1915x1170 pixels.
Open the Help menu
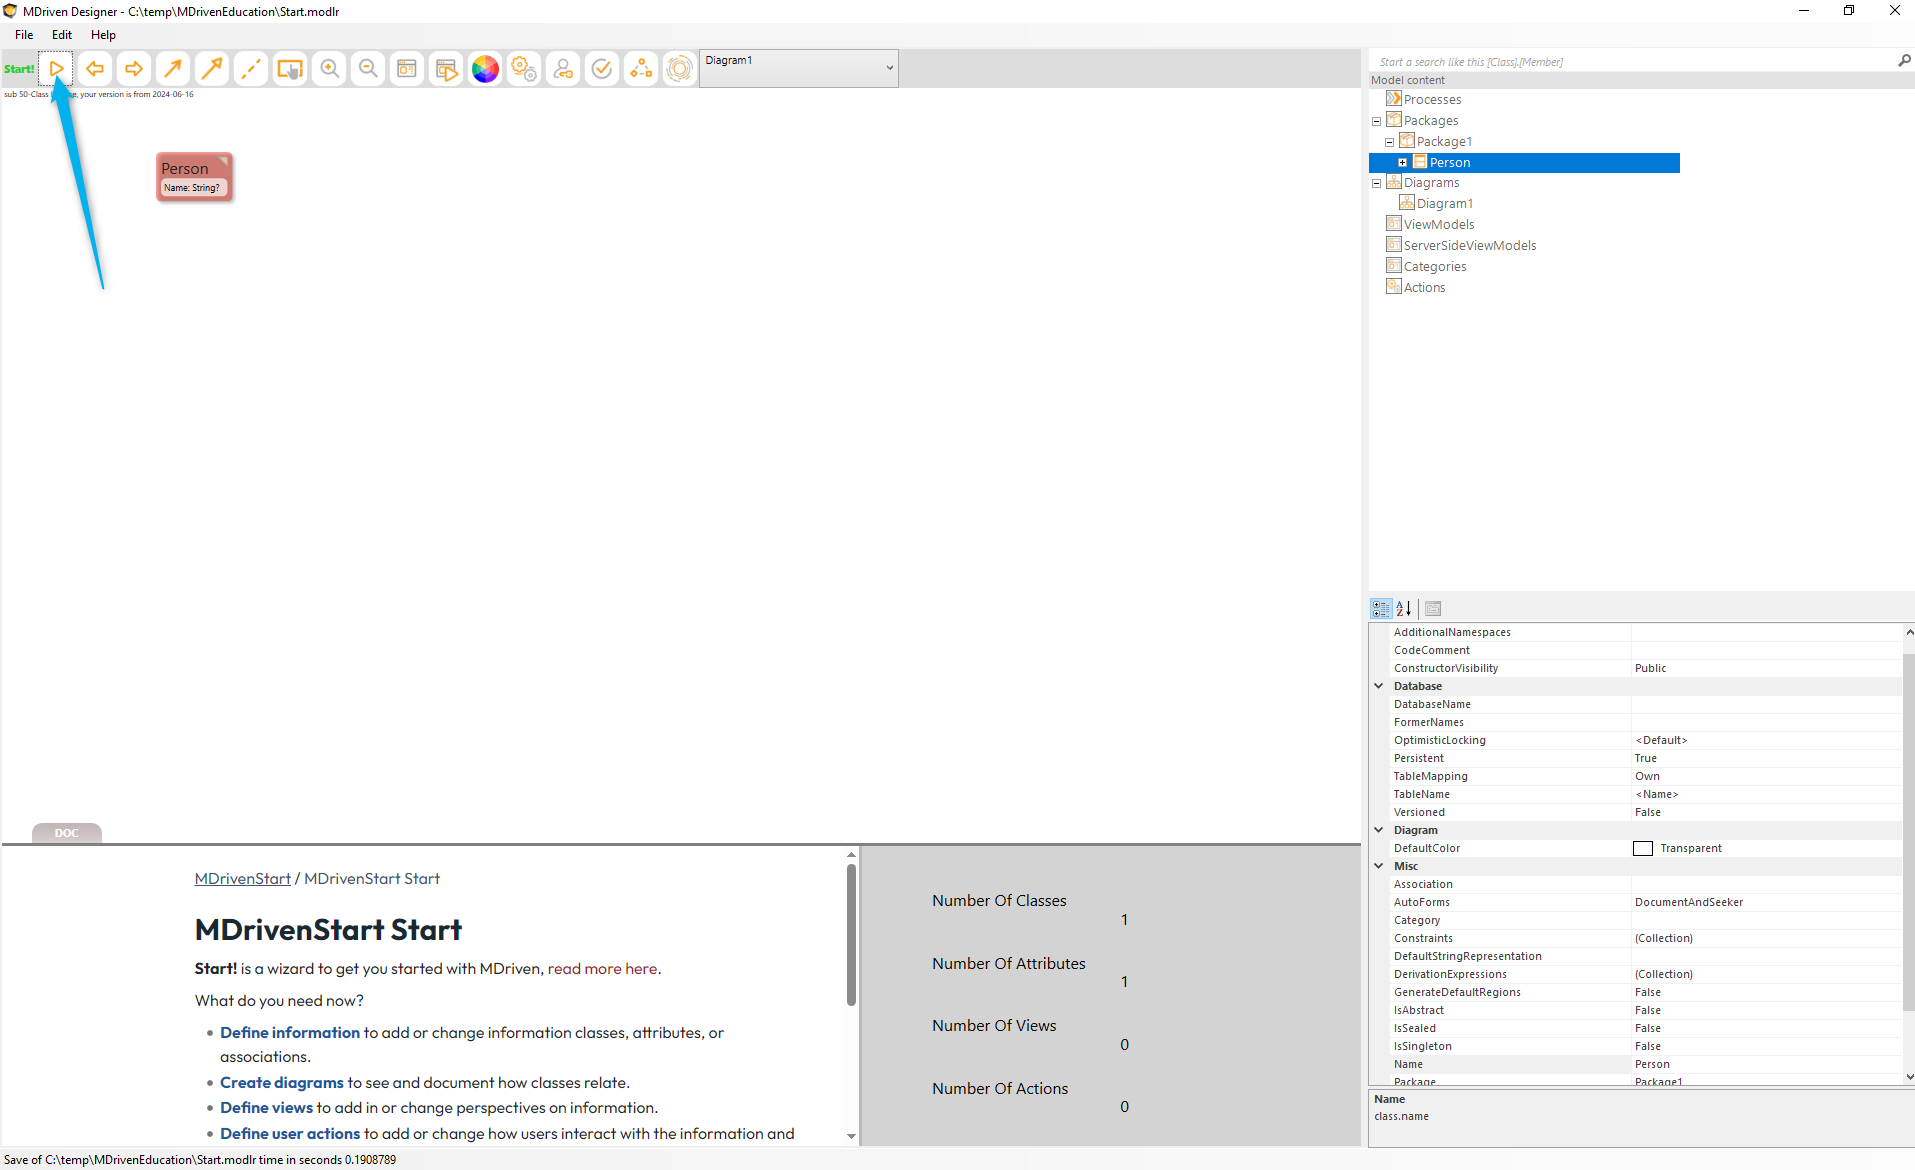[103, 35]
